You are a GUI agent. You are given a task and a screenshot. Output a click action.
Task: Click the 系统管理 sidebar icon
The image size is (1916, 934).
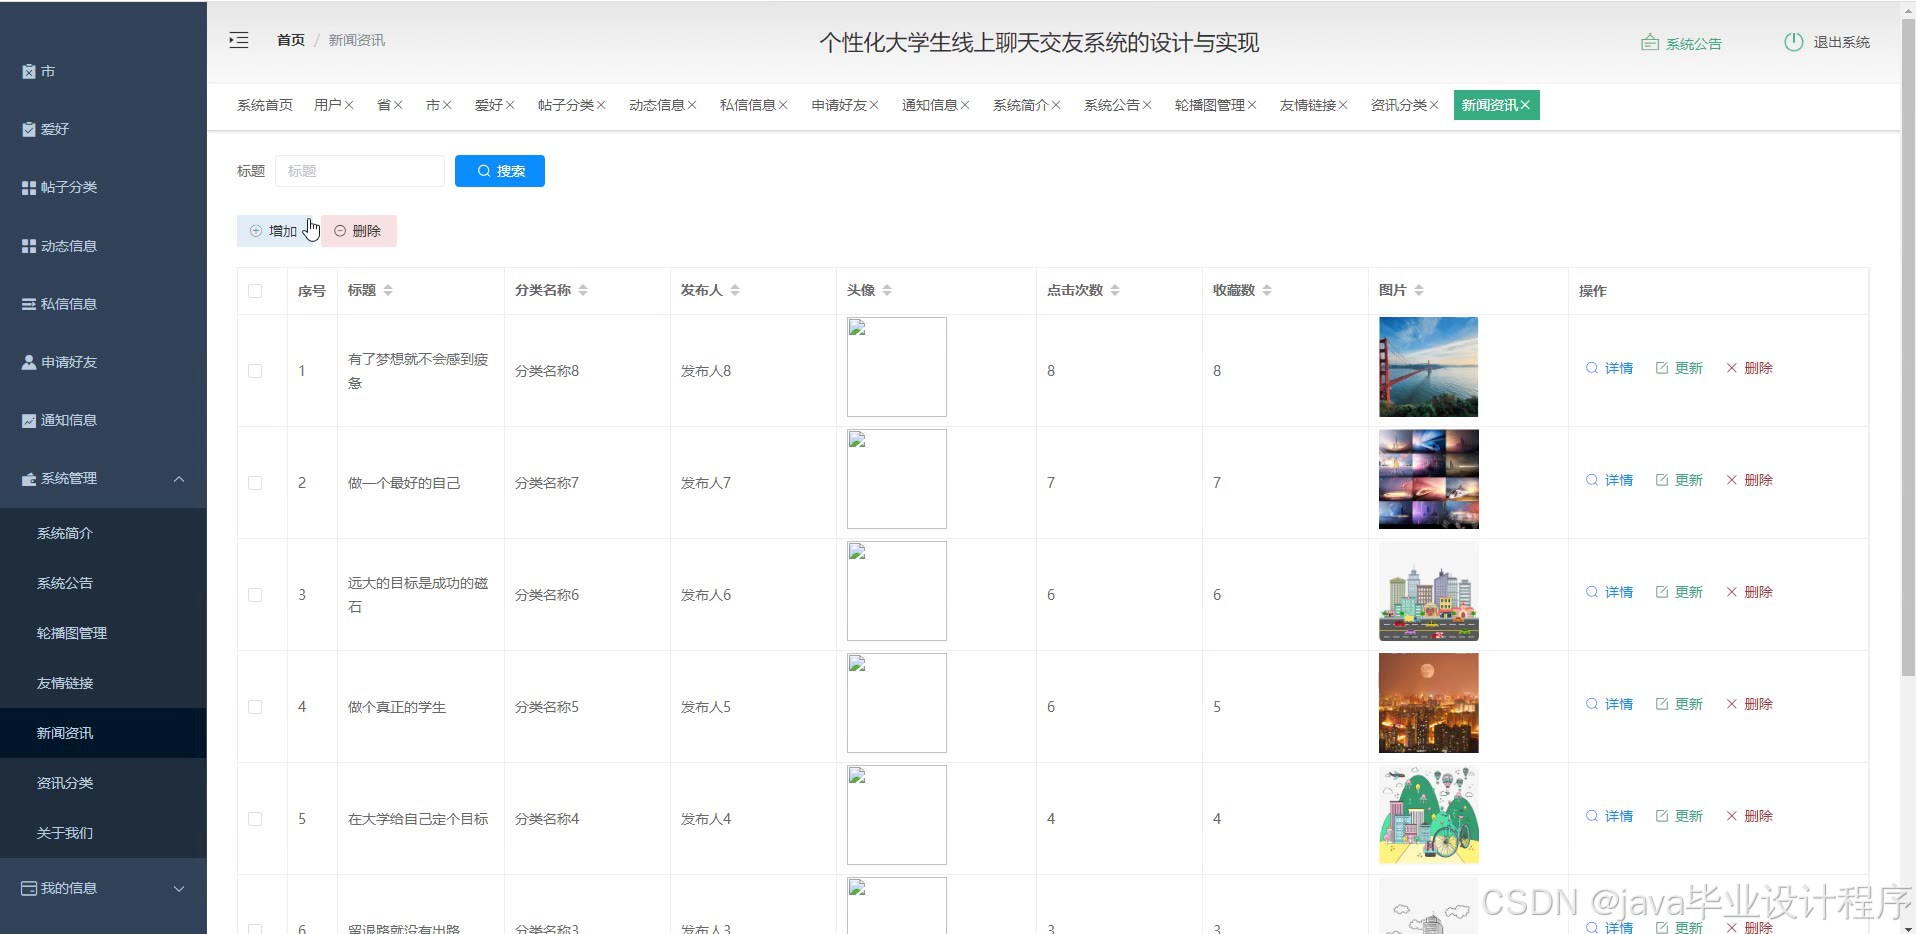(29, 479)
